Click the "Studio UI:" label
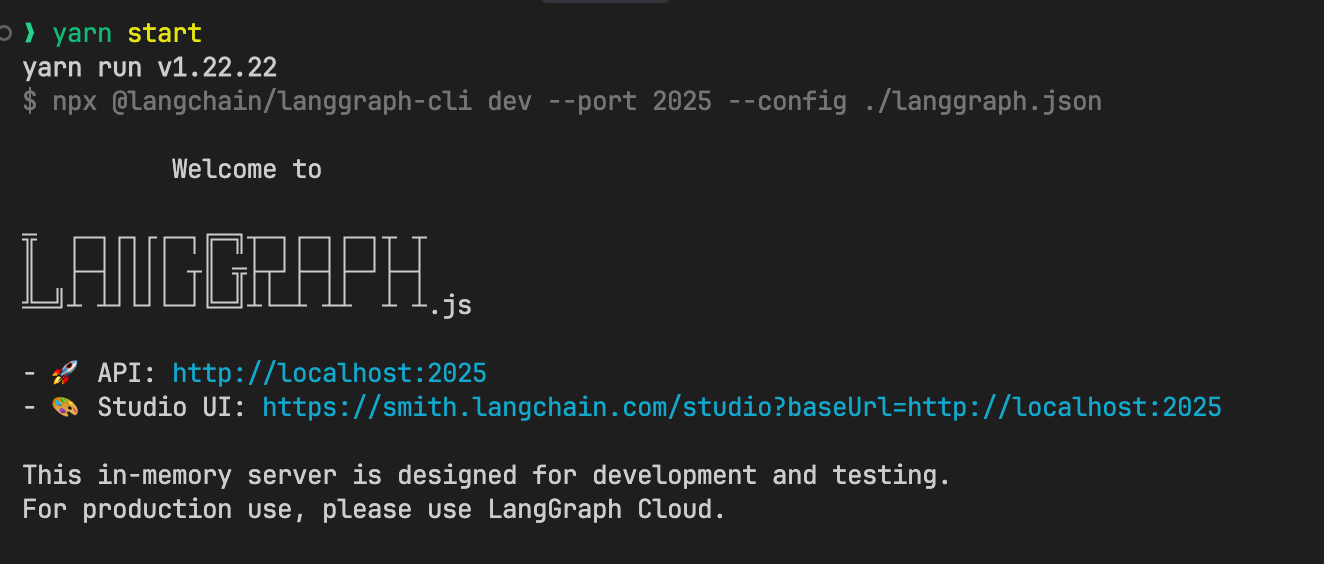This screenshot has width=1324, height=564. point(171,408)
